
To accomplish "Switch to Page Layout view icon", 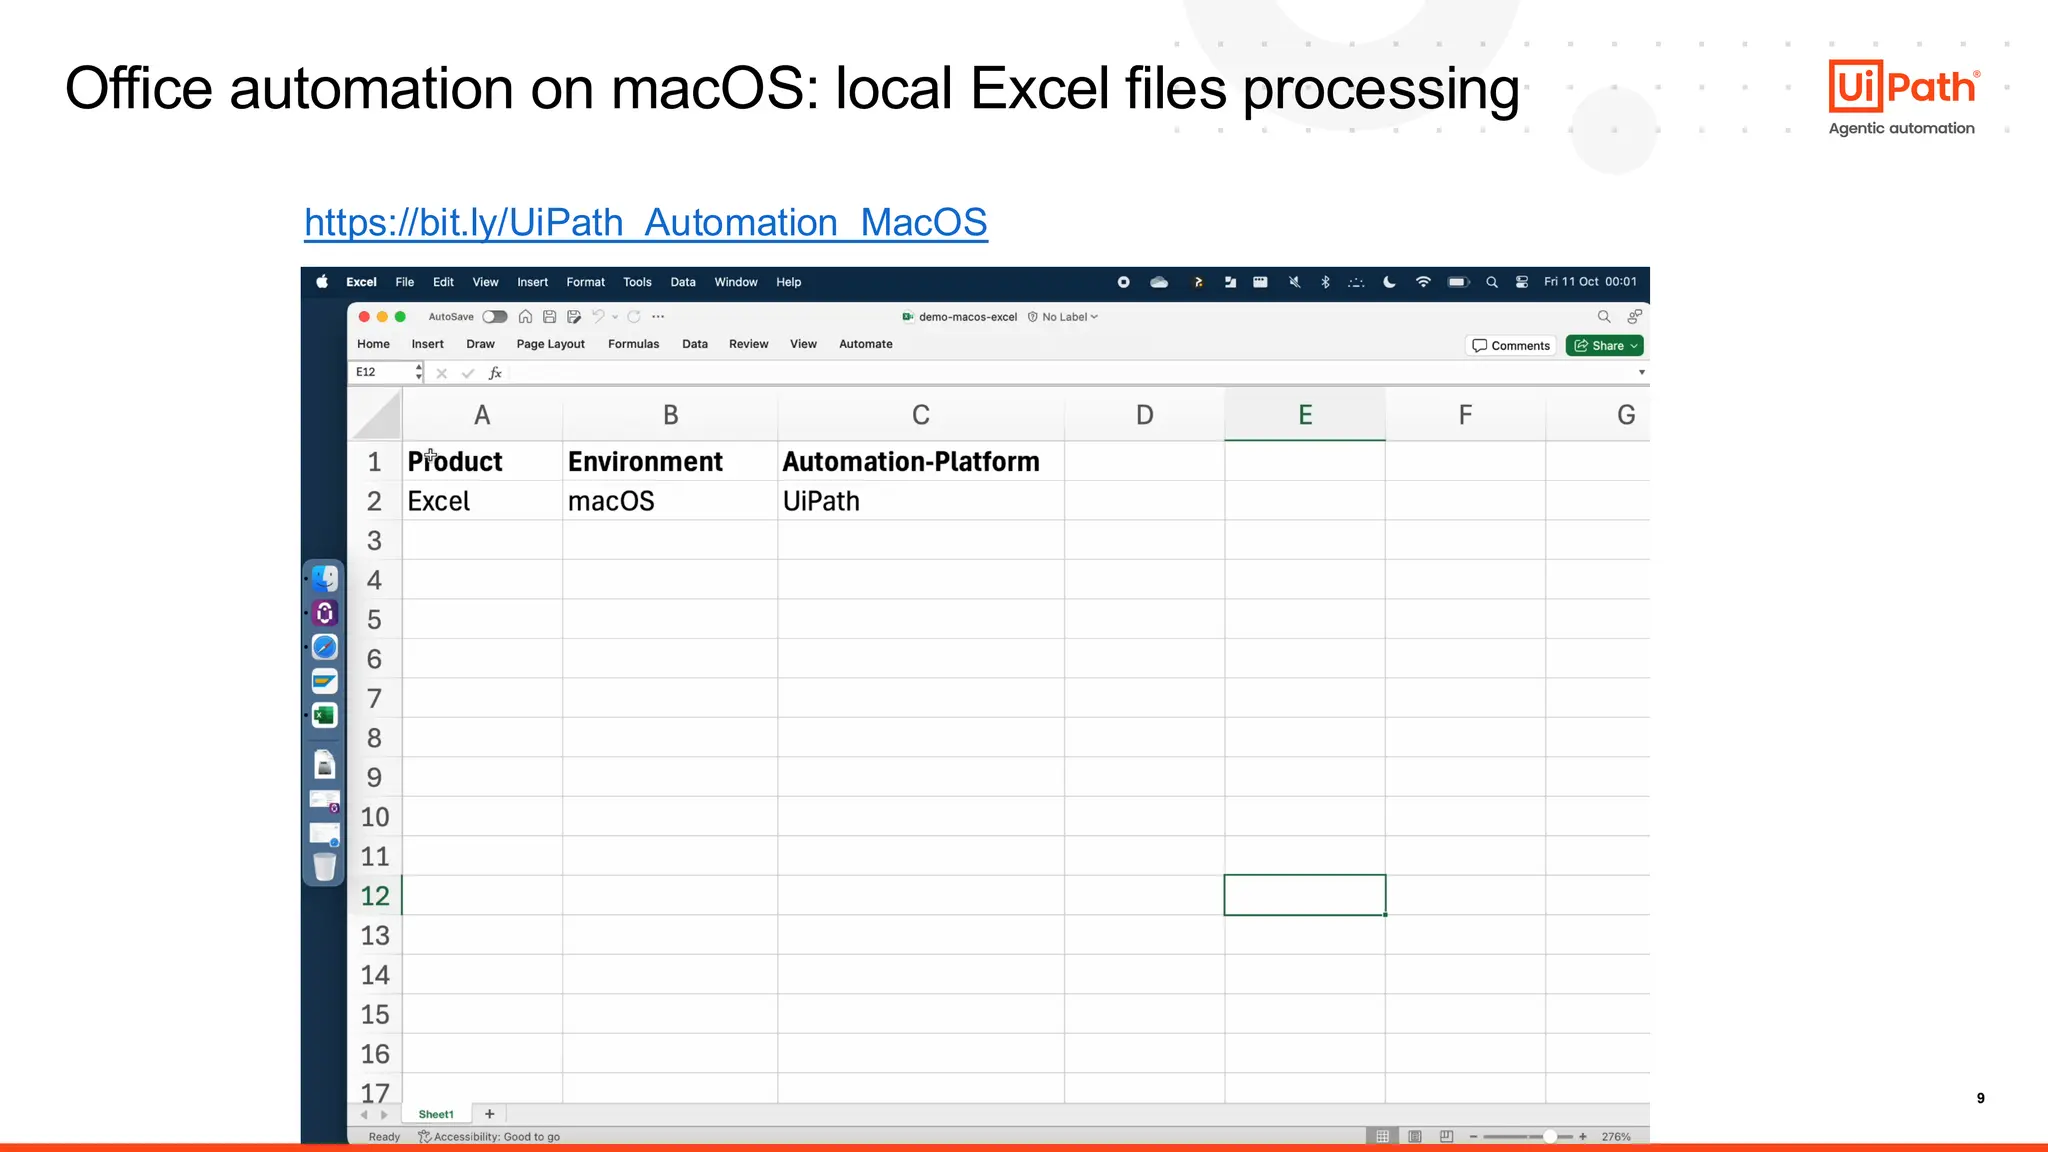I will pyautogui.click(x=1415, y=1137).
